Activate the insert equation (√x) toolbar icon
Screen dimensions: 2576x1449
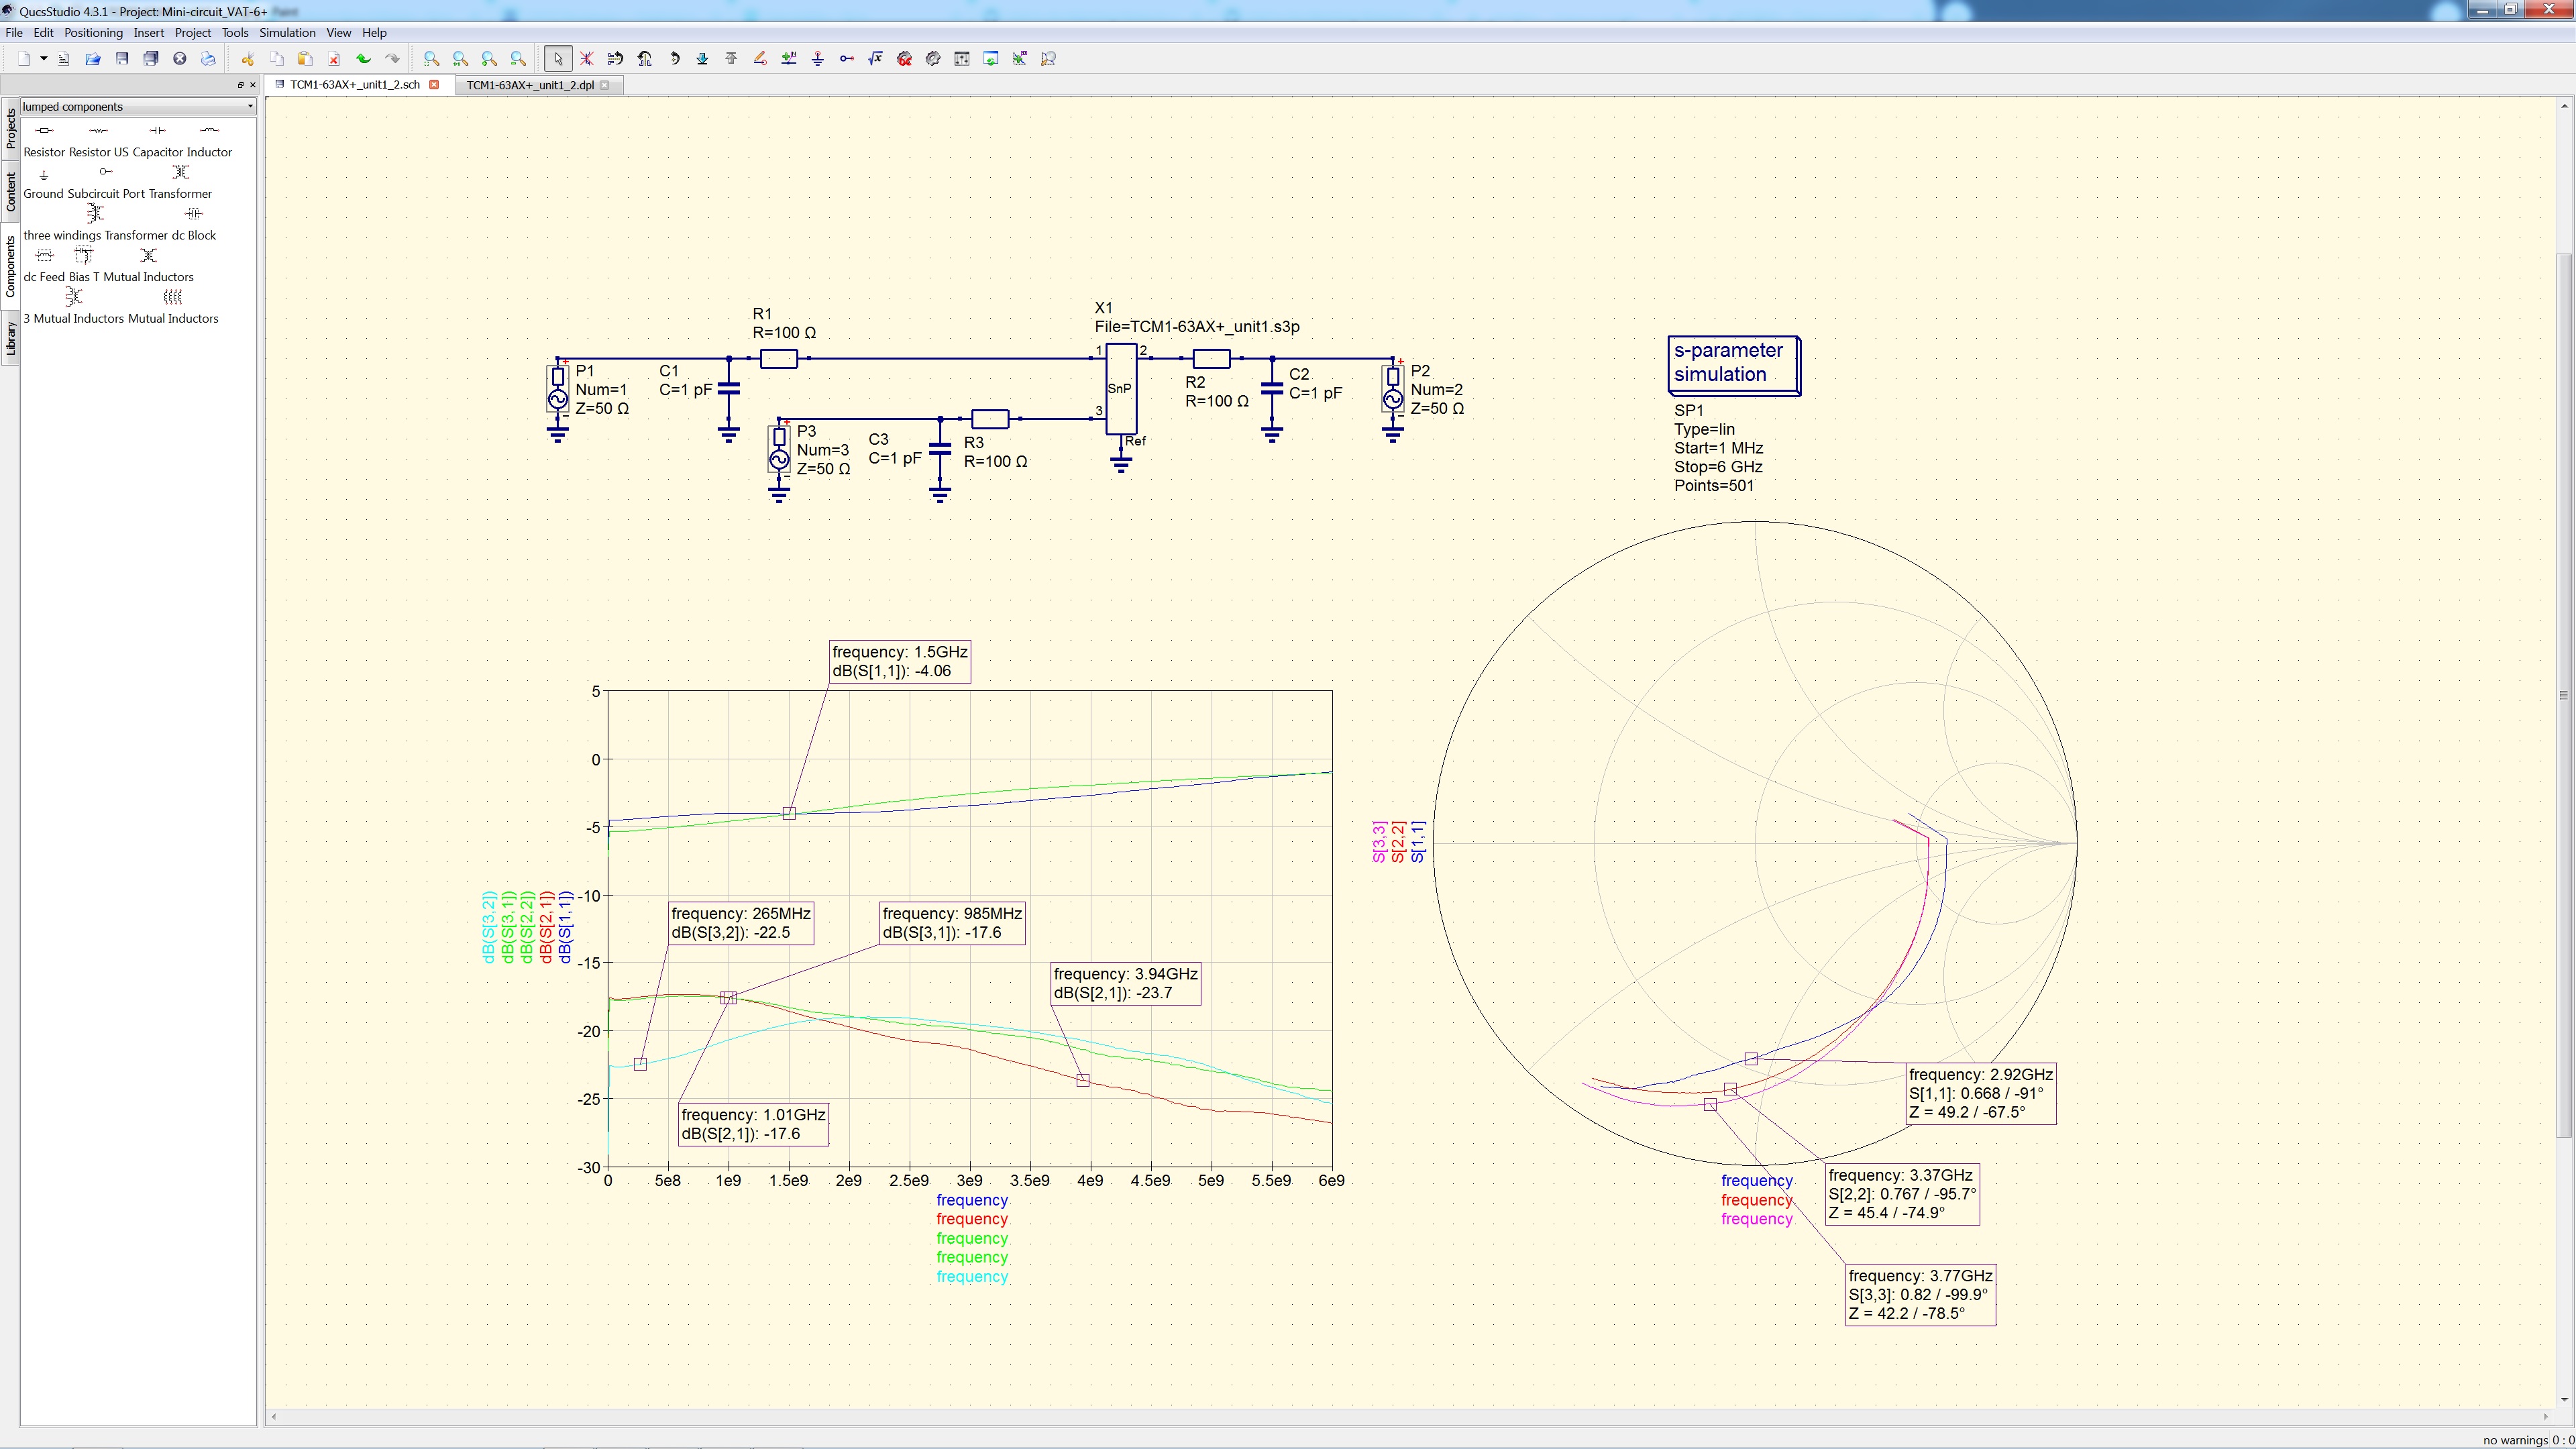875,59
